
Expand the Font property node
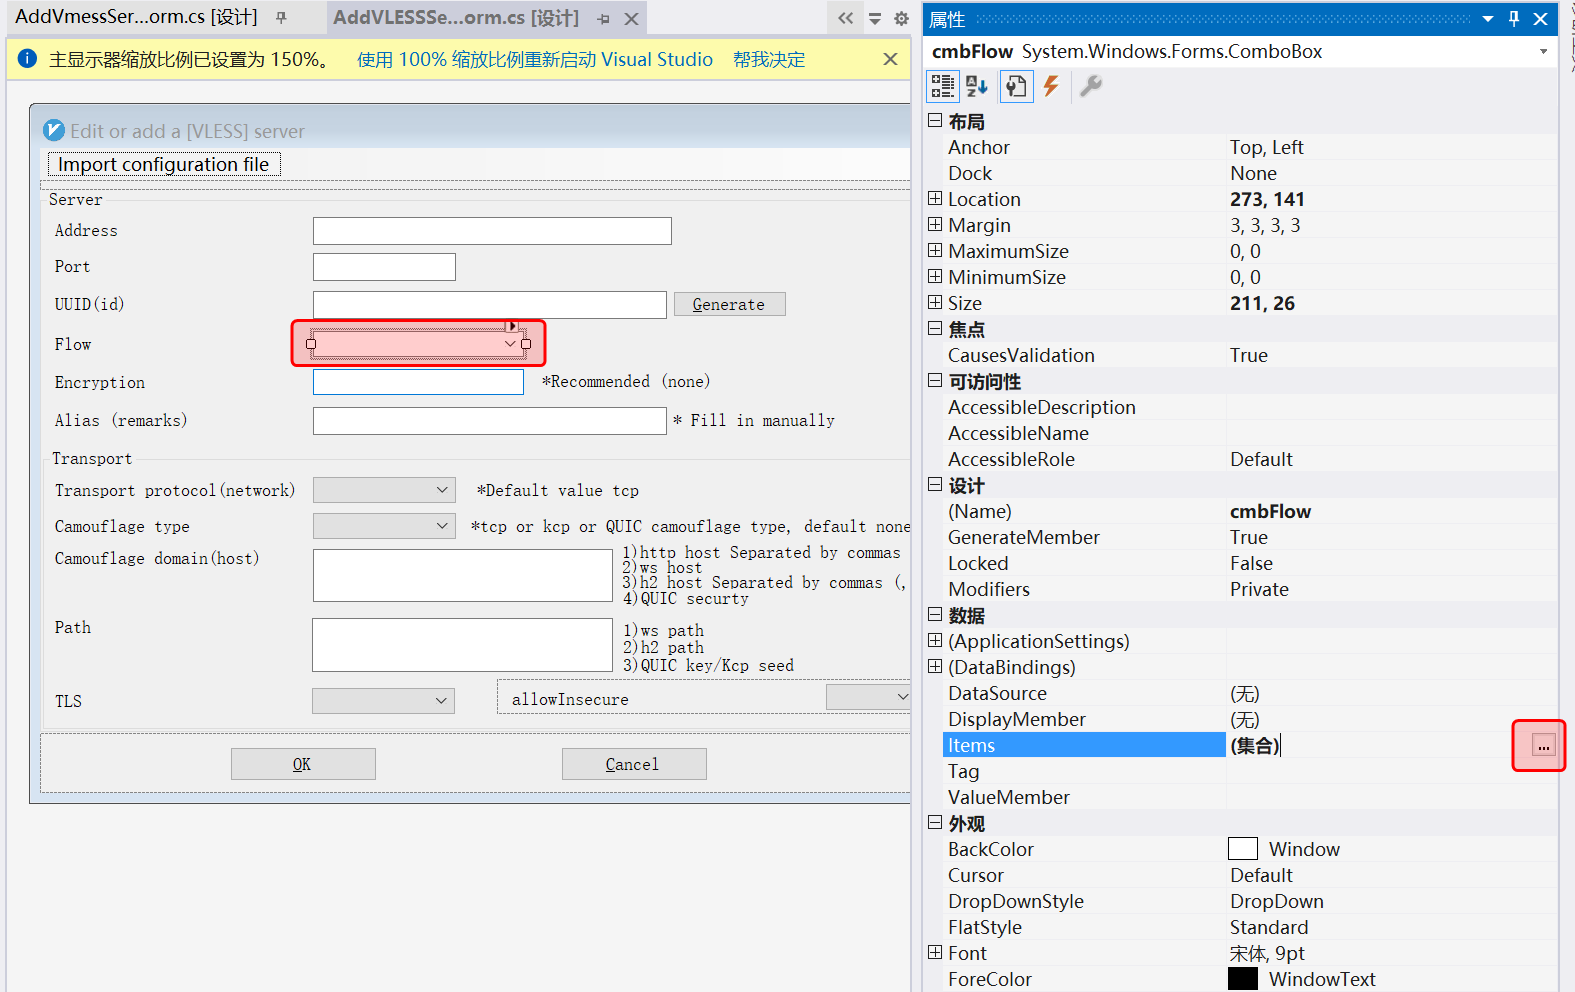[x=935, y=953]
